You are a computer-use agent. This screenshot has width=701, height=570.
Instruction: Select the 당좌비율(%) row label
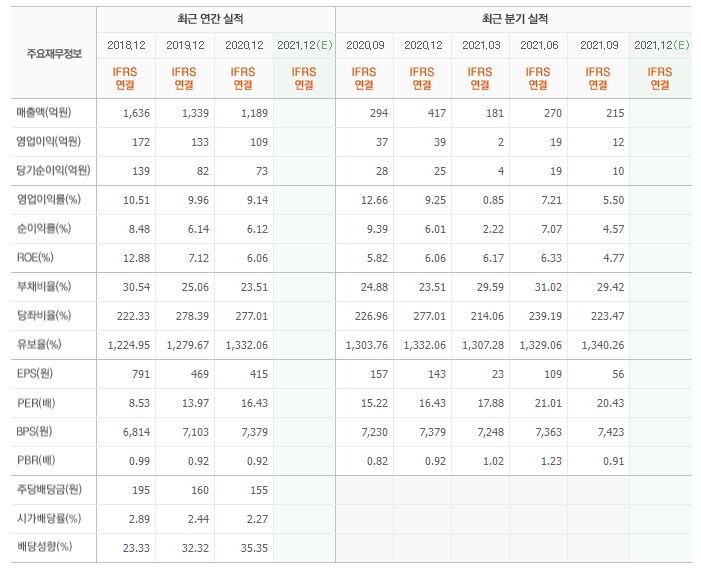click(x=44, y=316)
